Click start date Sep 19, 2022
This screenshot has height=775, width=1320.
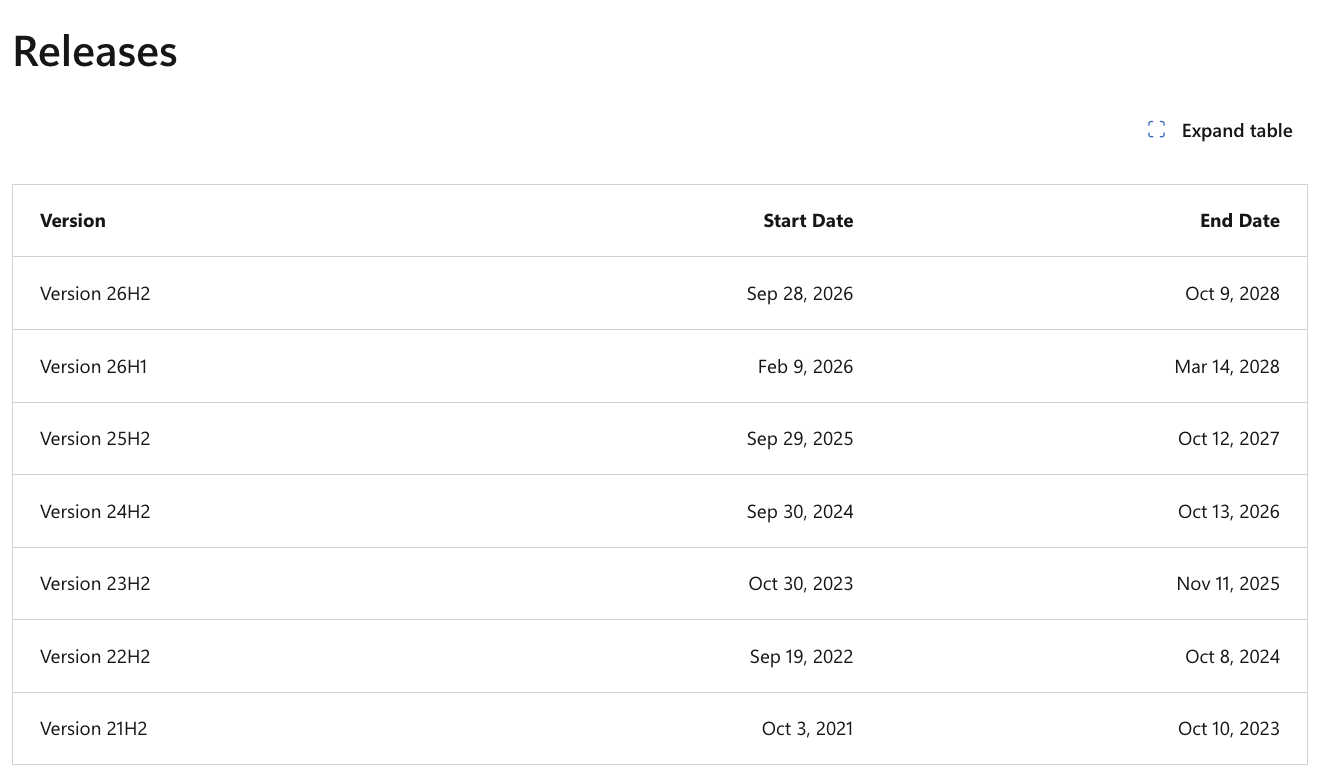(x=801, y=657)
